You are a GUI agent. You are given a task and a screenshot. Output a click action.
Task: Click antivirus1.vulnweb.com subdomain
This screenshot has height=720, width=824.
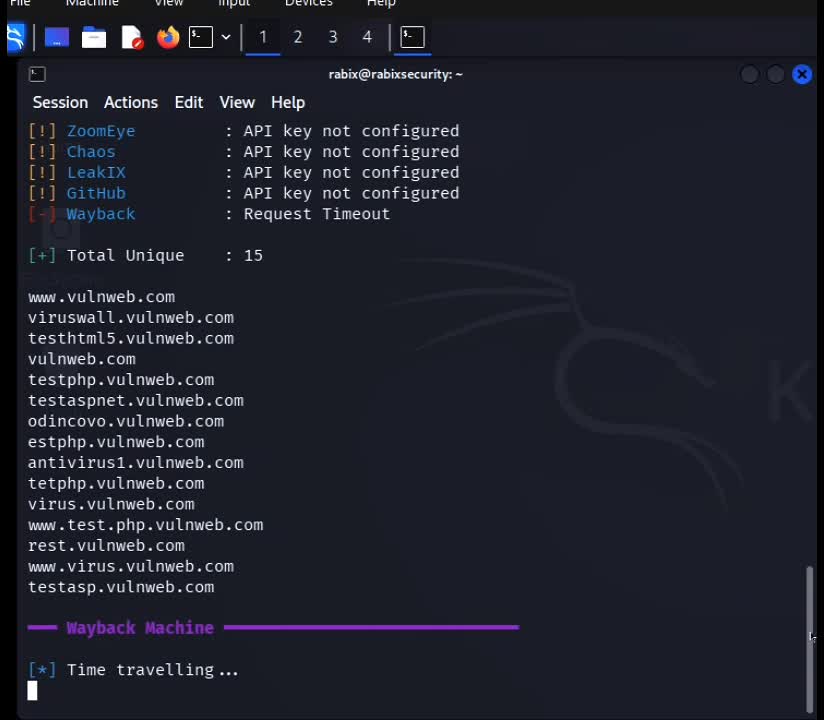coord(136,463)
